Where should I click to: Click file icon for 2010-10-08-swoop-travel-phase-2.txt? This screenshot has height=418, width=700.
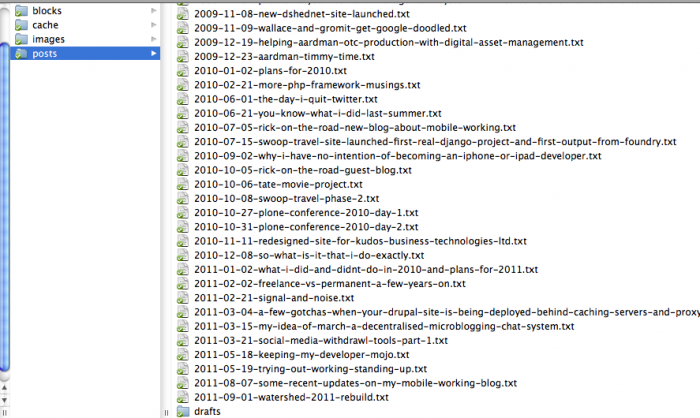183,199
